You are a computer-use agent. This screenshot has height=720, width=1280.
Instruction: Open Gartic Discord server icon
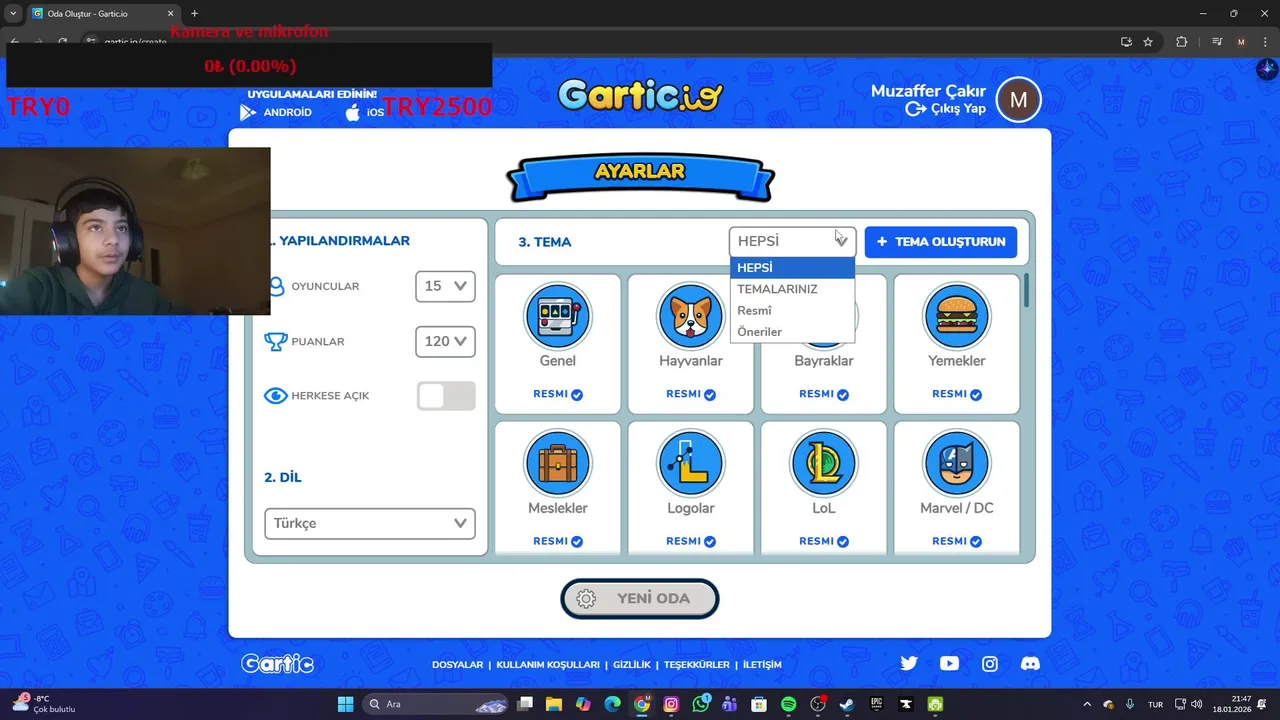(x=1030, y=663)
